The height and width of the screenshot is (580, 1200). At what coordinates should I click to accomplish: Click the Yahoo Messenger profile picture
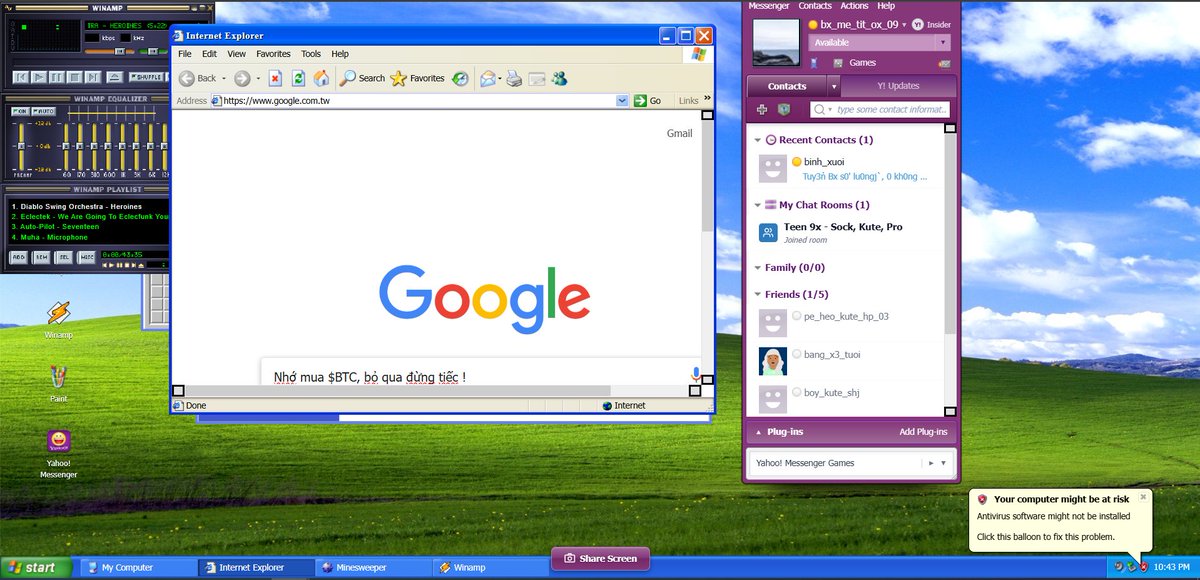776,43
